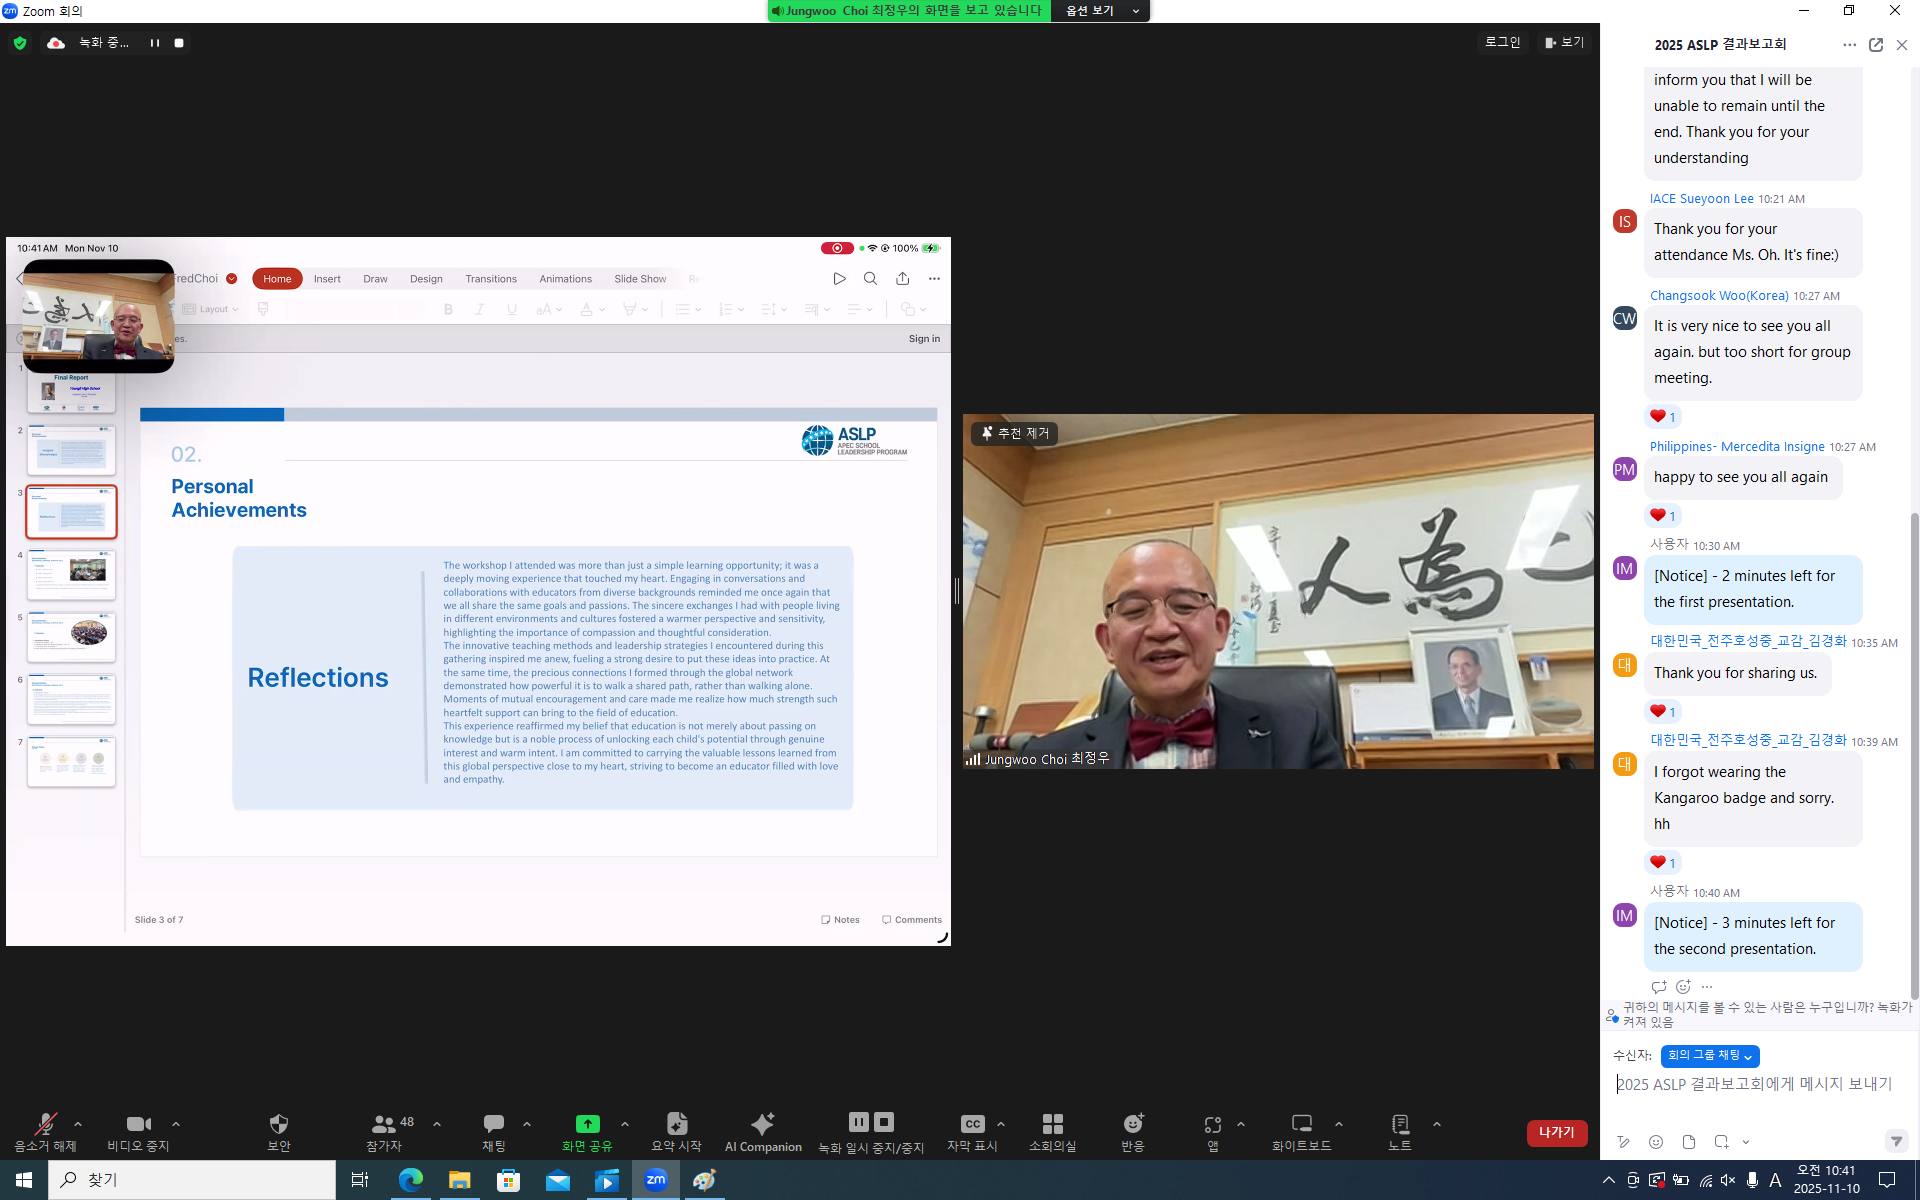Image resolution: width=1920 pixels, height=1200 pixels.
Task: Toggle the video stop camera button
Action: (x=138, y=1125)
